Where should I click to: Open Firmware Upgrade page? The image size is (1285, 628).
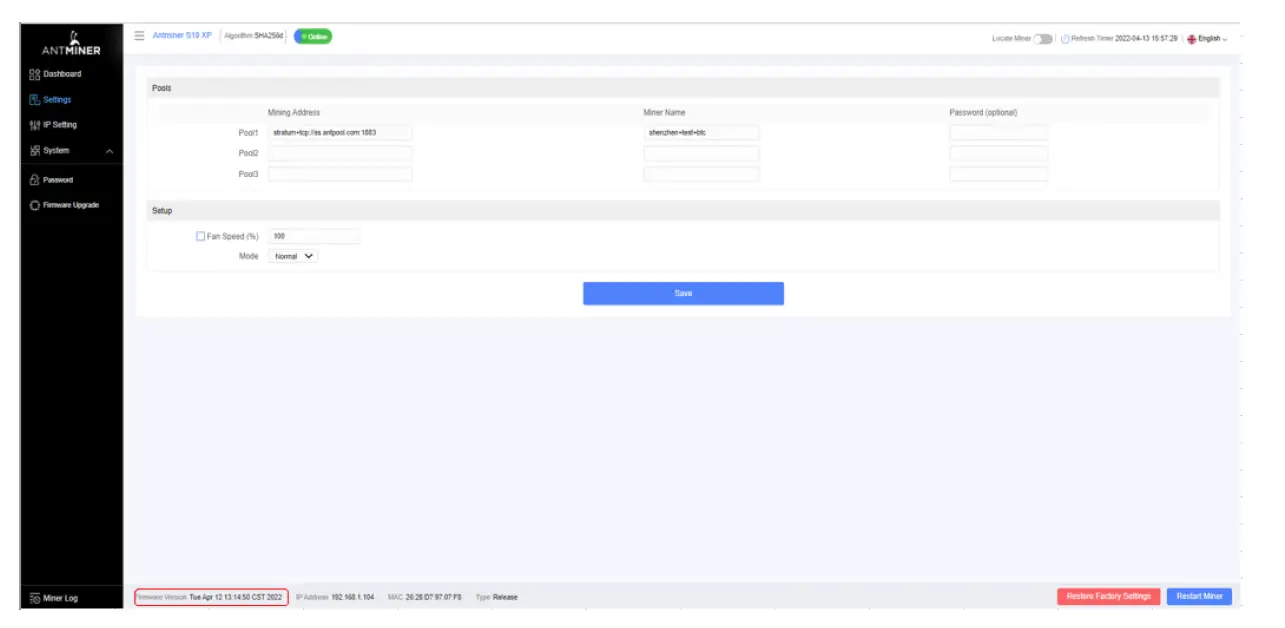pyautogui.click(x=71, y=205)
